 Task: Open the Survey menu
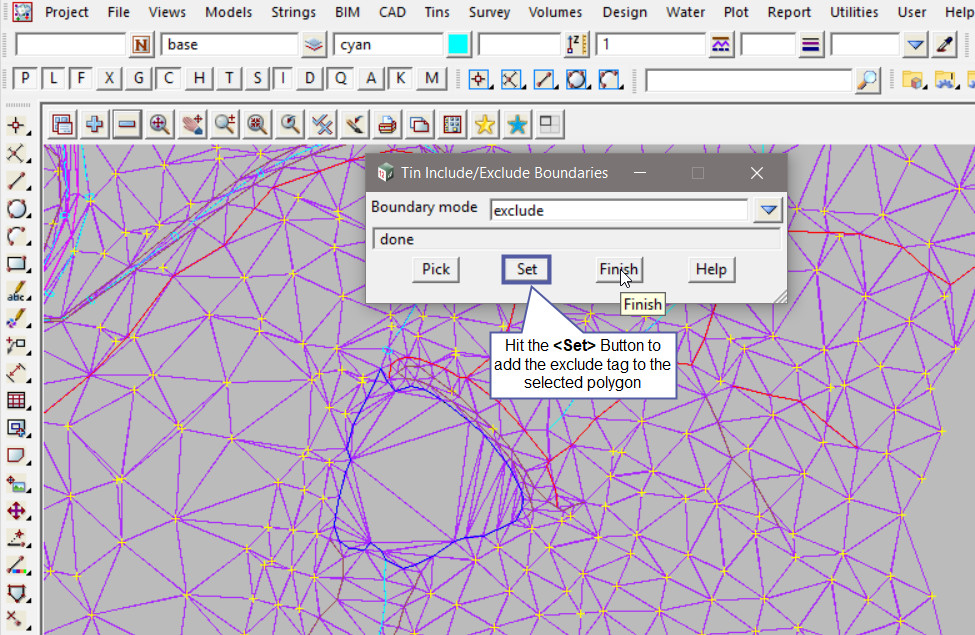click(x=489, y=12)
